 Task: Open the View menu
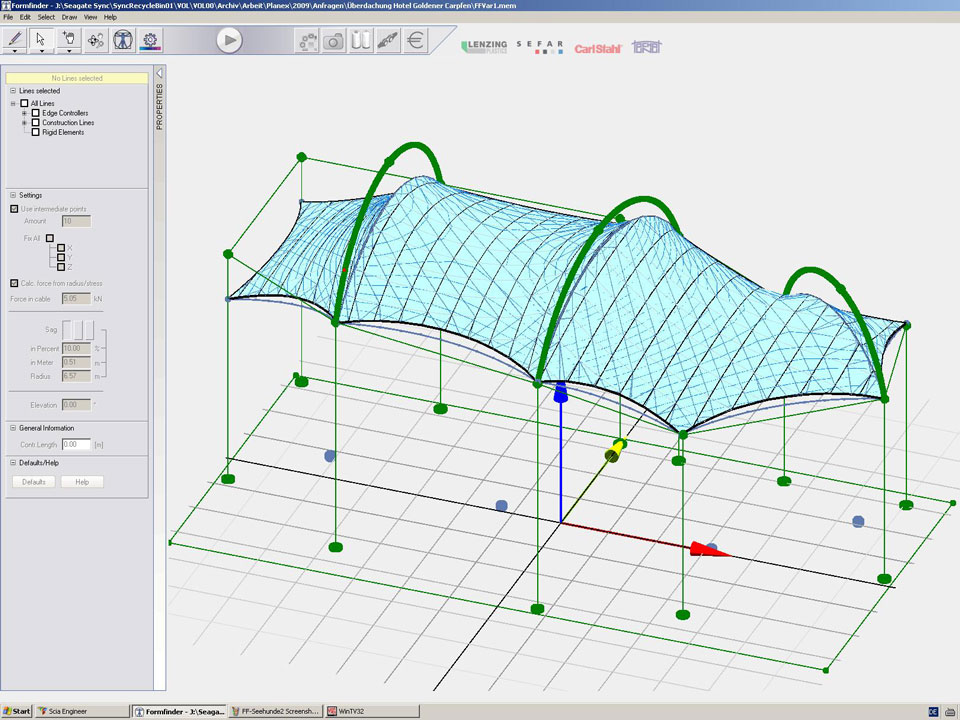pos(90,17)
